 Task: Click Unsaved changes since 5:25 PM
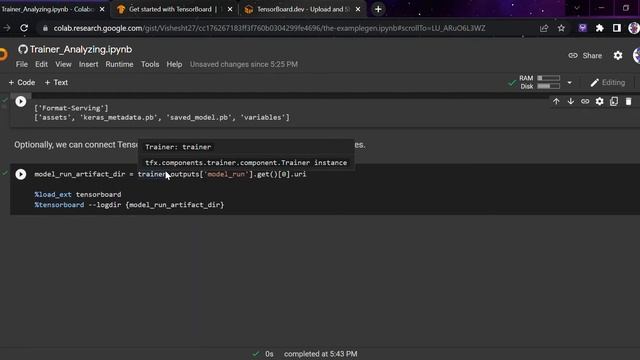tap(244, 64)
